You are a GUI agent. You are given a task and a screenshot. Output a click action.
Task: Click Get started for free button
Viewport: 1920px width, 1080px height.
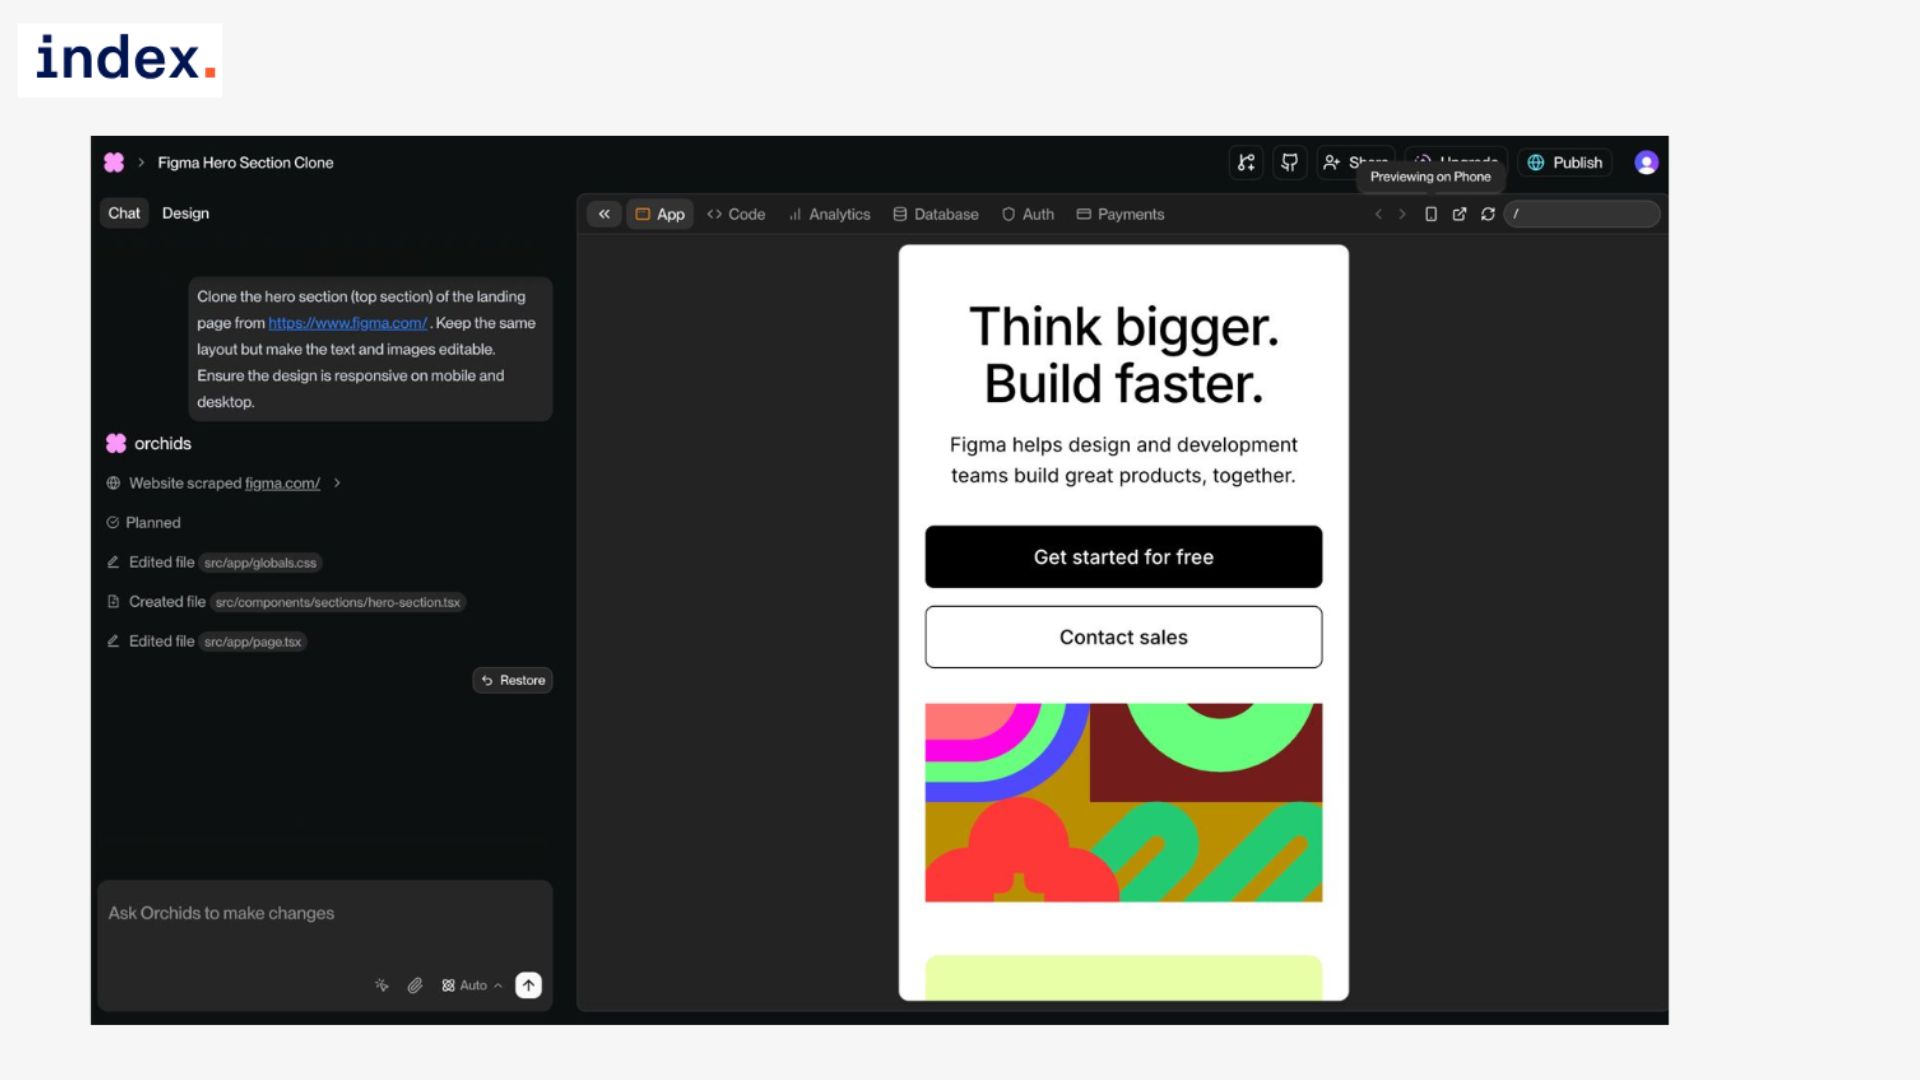[1123, 557]
